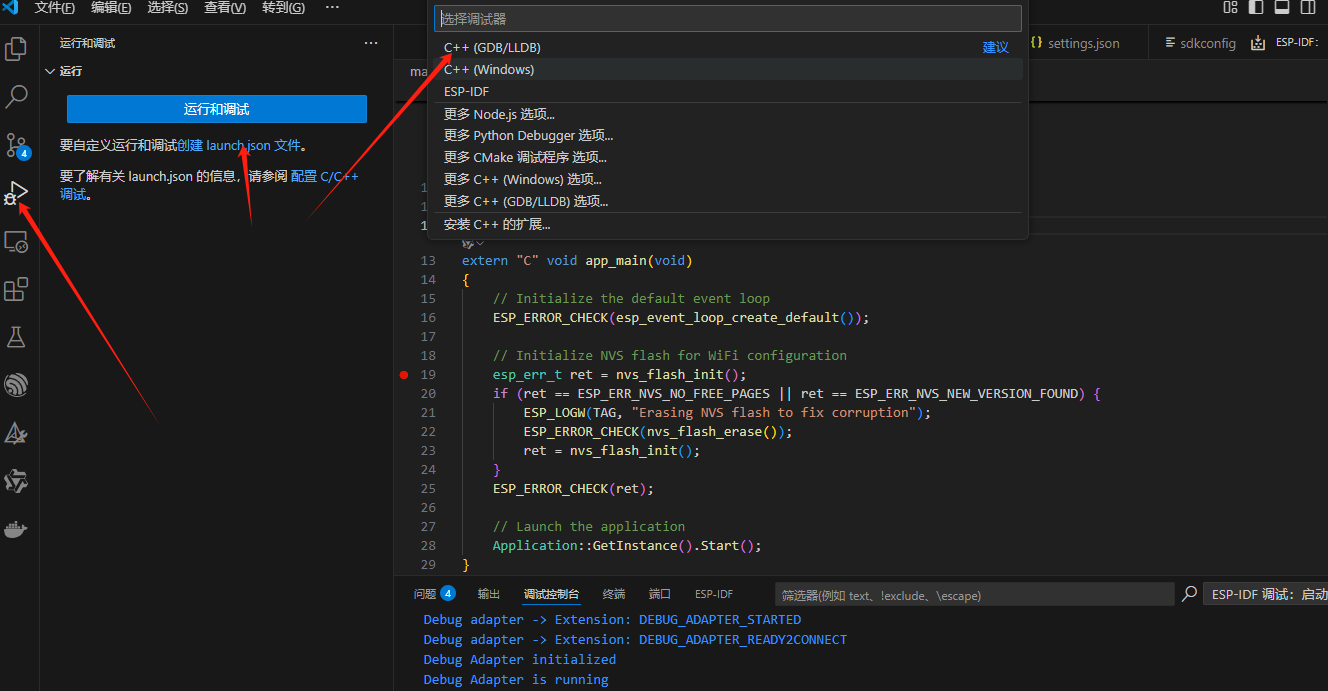Screen dimensions: 1328x691
Task: Choose C++ (Windows) debugger option
Action: (x=728, y=69)
